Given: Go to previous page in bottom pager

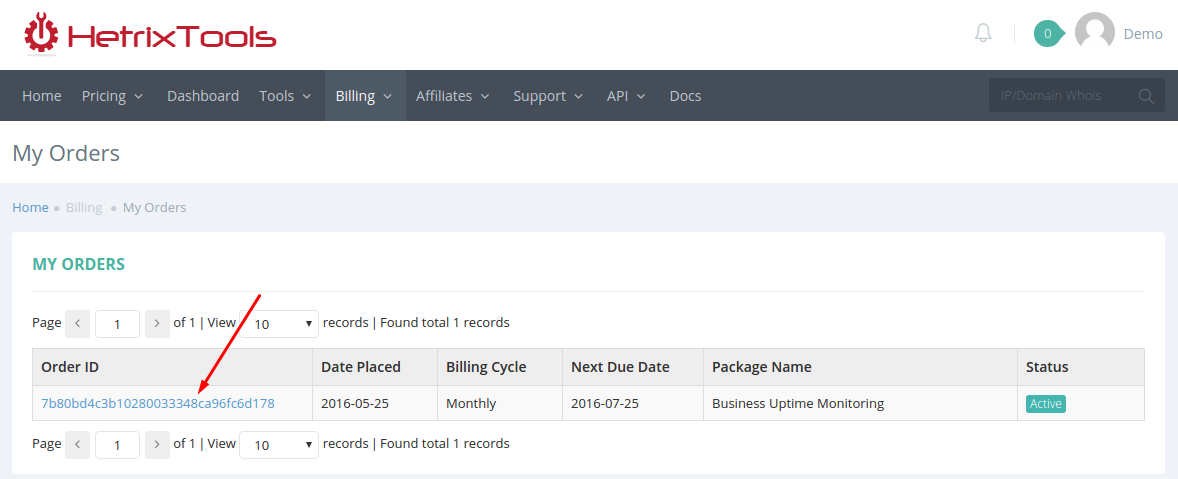Looking at the screenshot, I should [x=77, y=444].
